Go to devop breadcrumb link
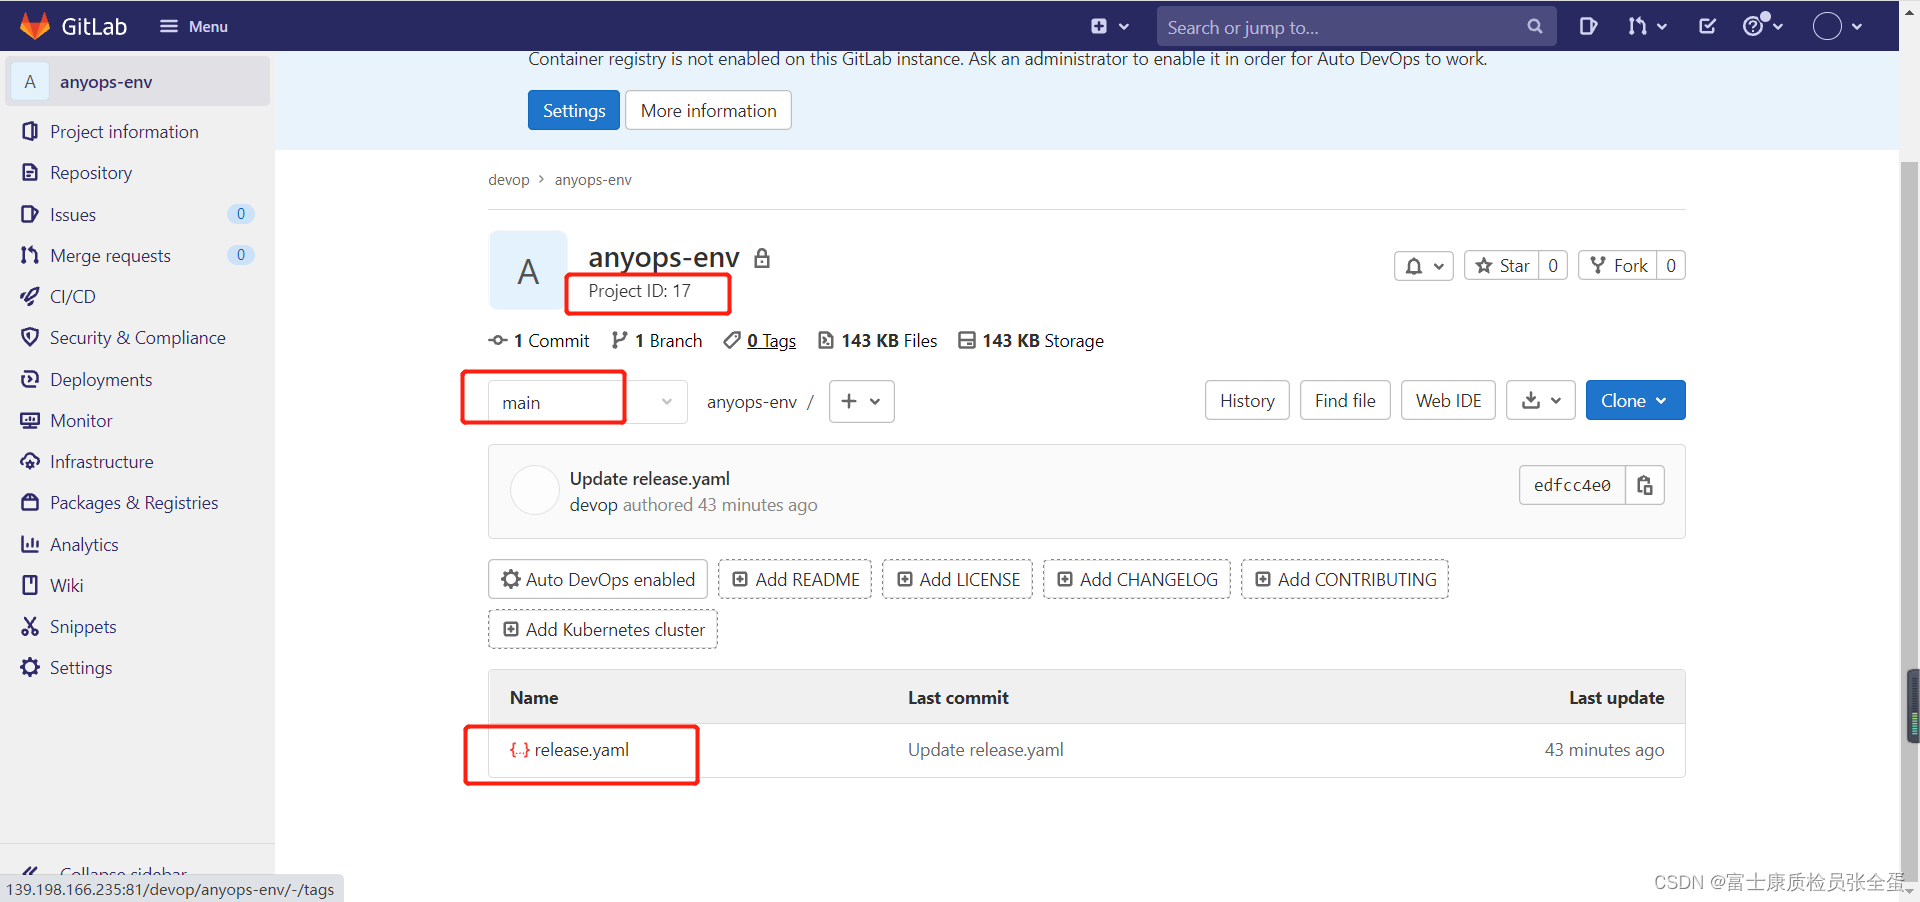Viewport: 1920px width, 902px height. (509, 180)
